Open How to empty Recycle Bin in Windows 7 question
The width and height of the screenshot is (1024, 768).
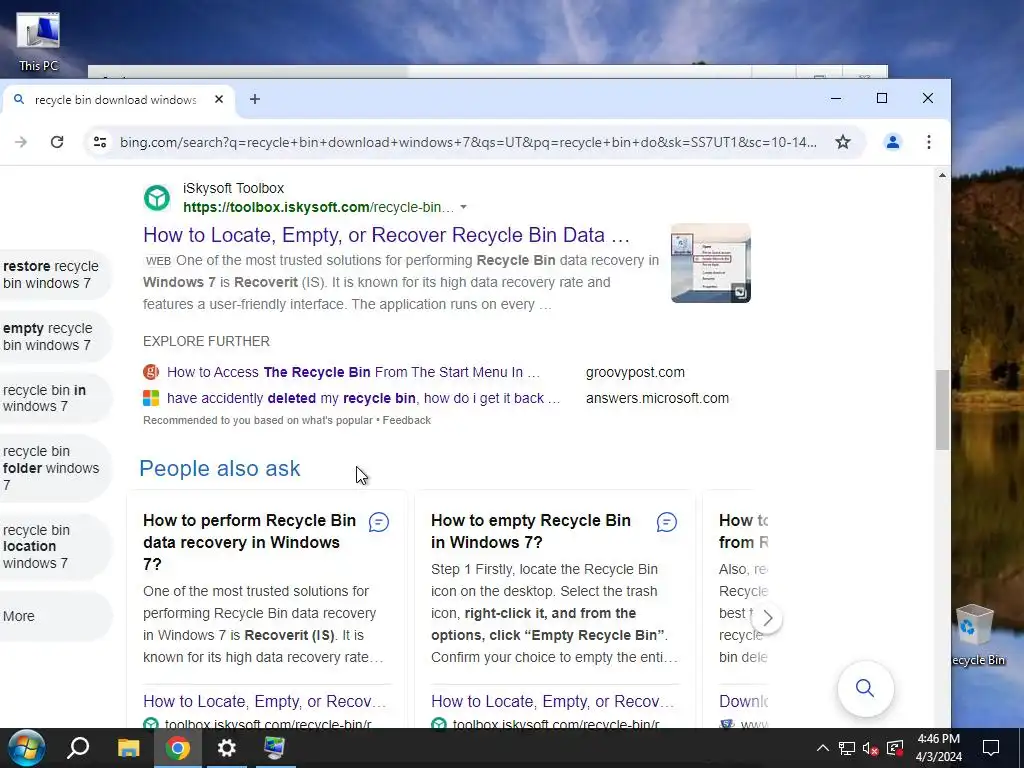point(531,532)
